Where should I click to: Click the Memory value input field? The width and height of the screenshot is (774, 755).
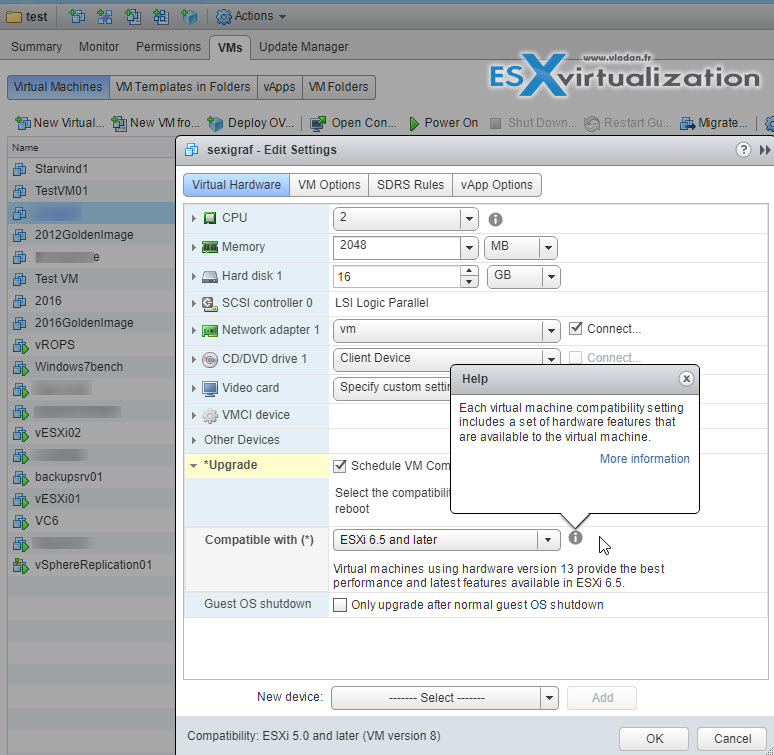[397, 248]
